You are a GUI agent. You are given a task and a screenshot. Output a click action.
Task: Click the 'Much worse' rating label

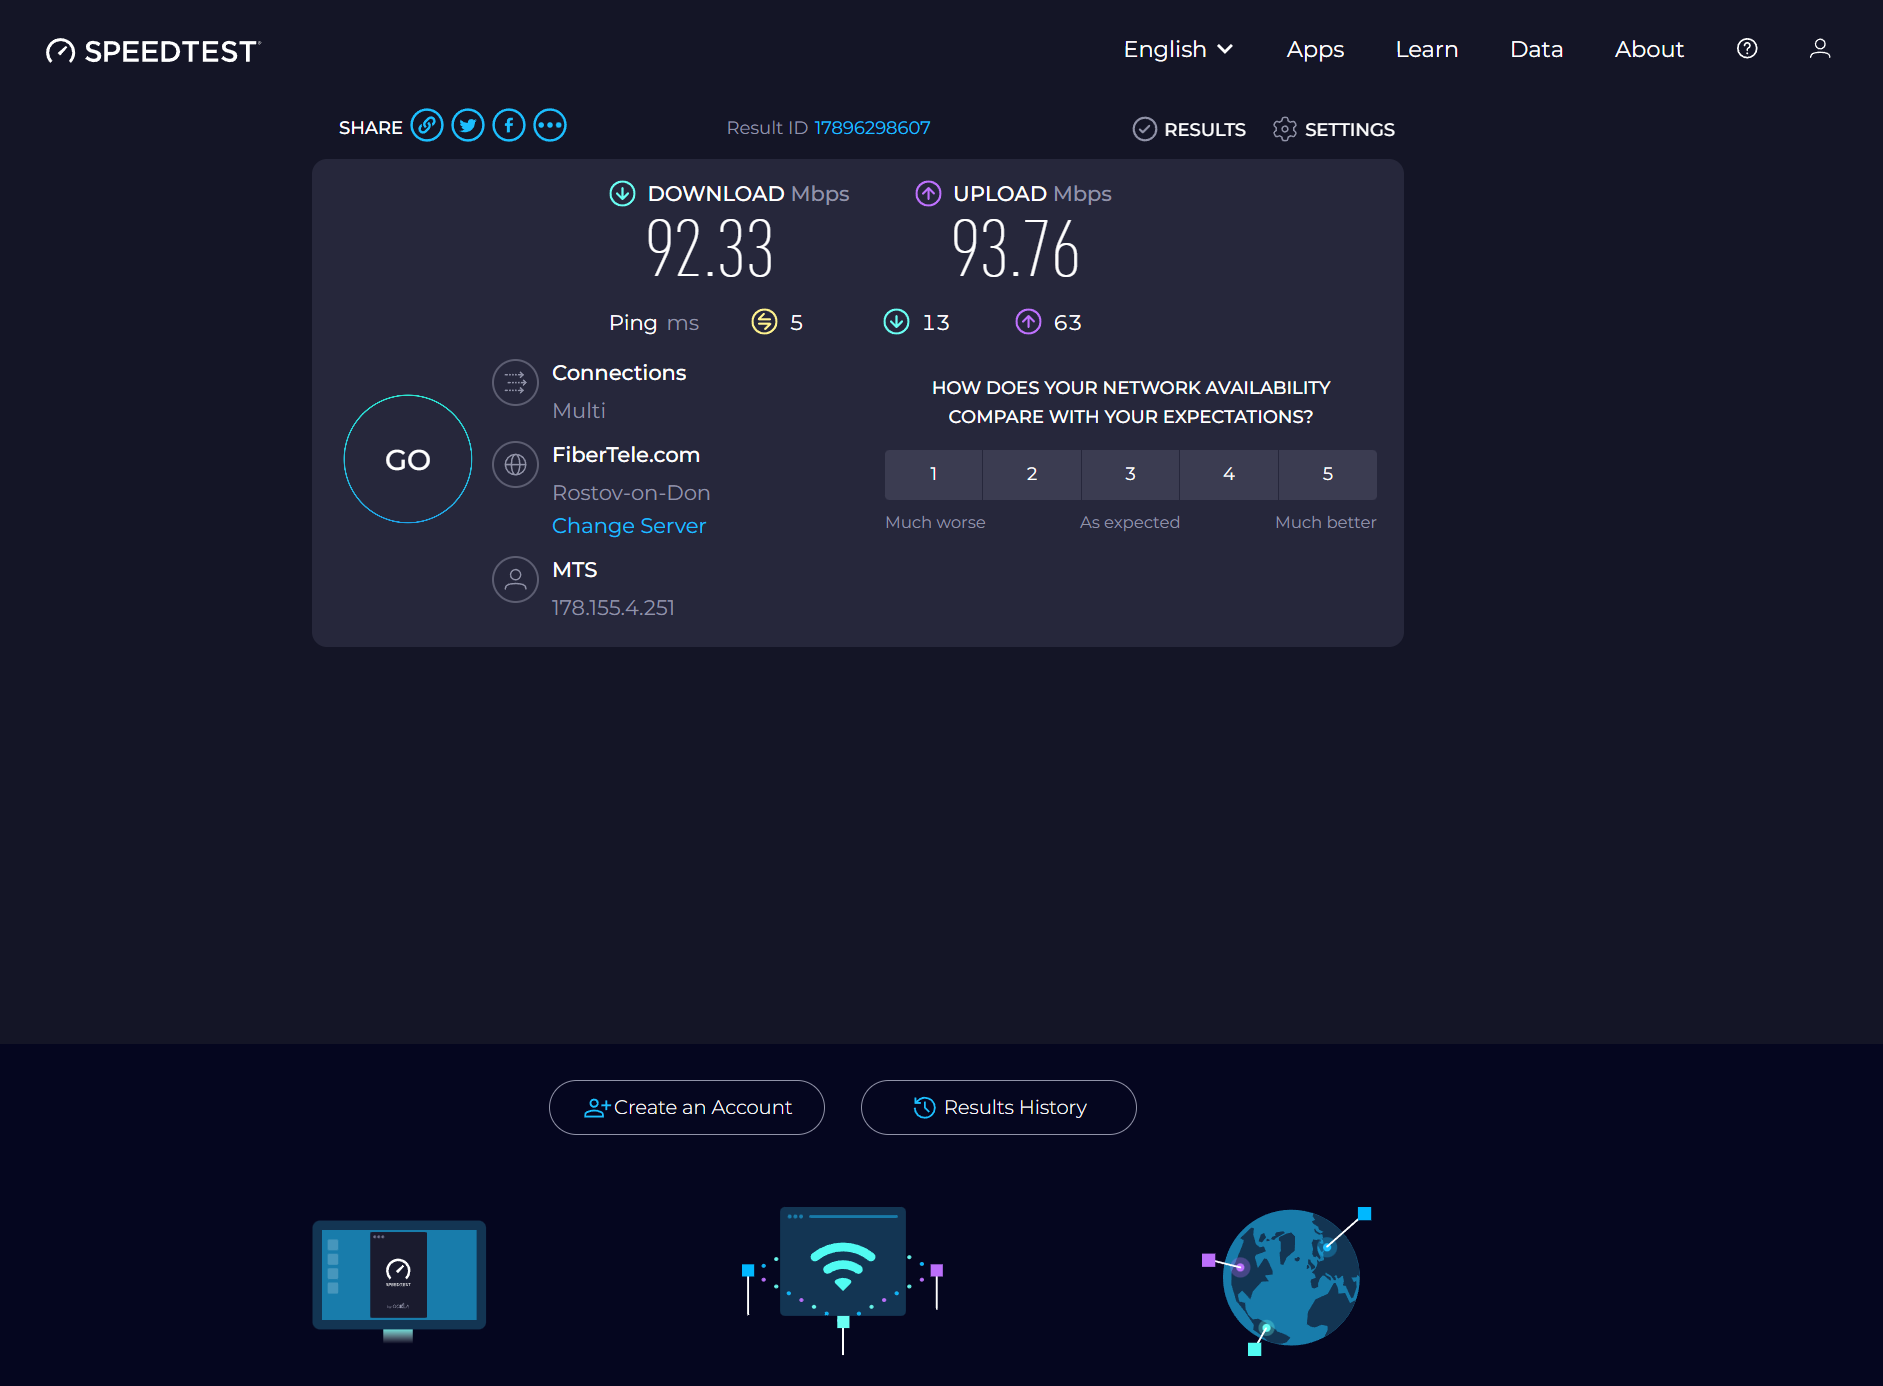pyautogui.click(x=935, y=522)
